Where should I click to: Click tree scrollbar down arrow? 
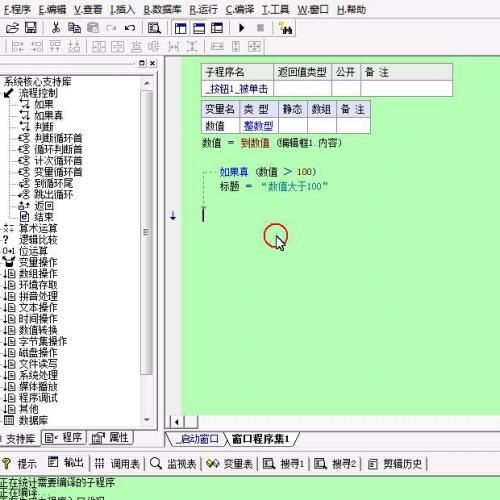coord(147,420)
